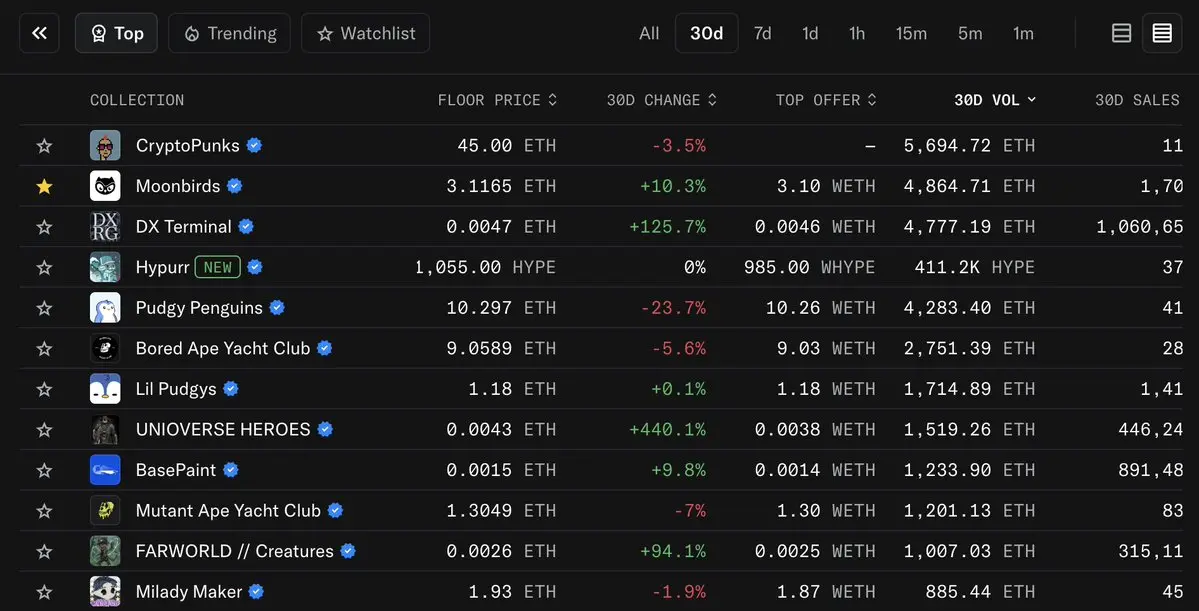Click verified badge next to Milady Maker
Viewport: 1199px width, 611px height.
click(256, 591)
